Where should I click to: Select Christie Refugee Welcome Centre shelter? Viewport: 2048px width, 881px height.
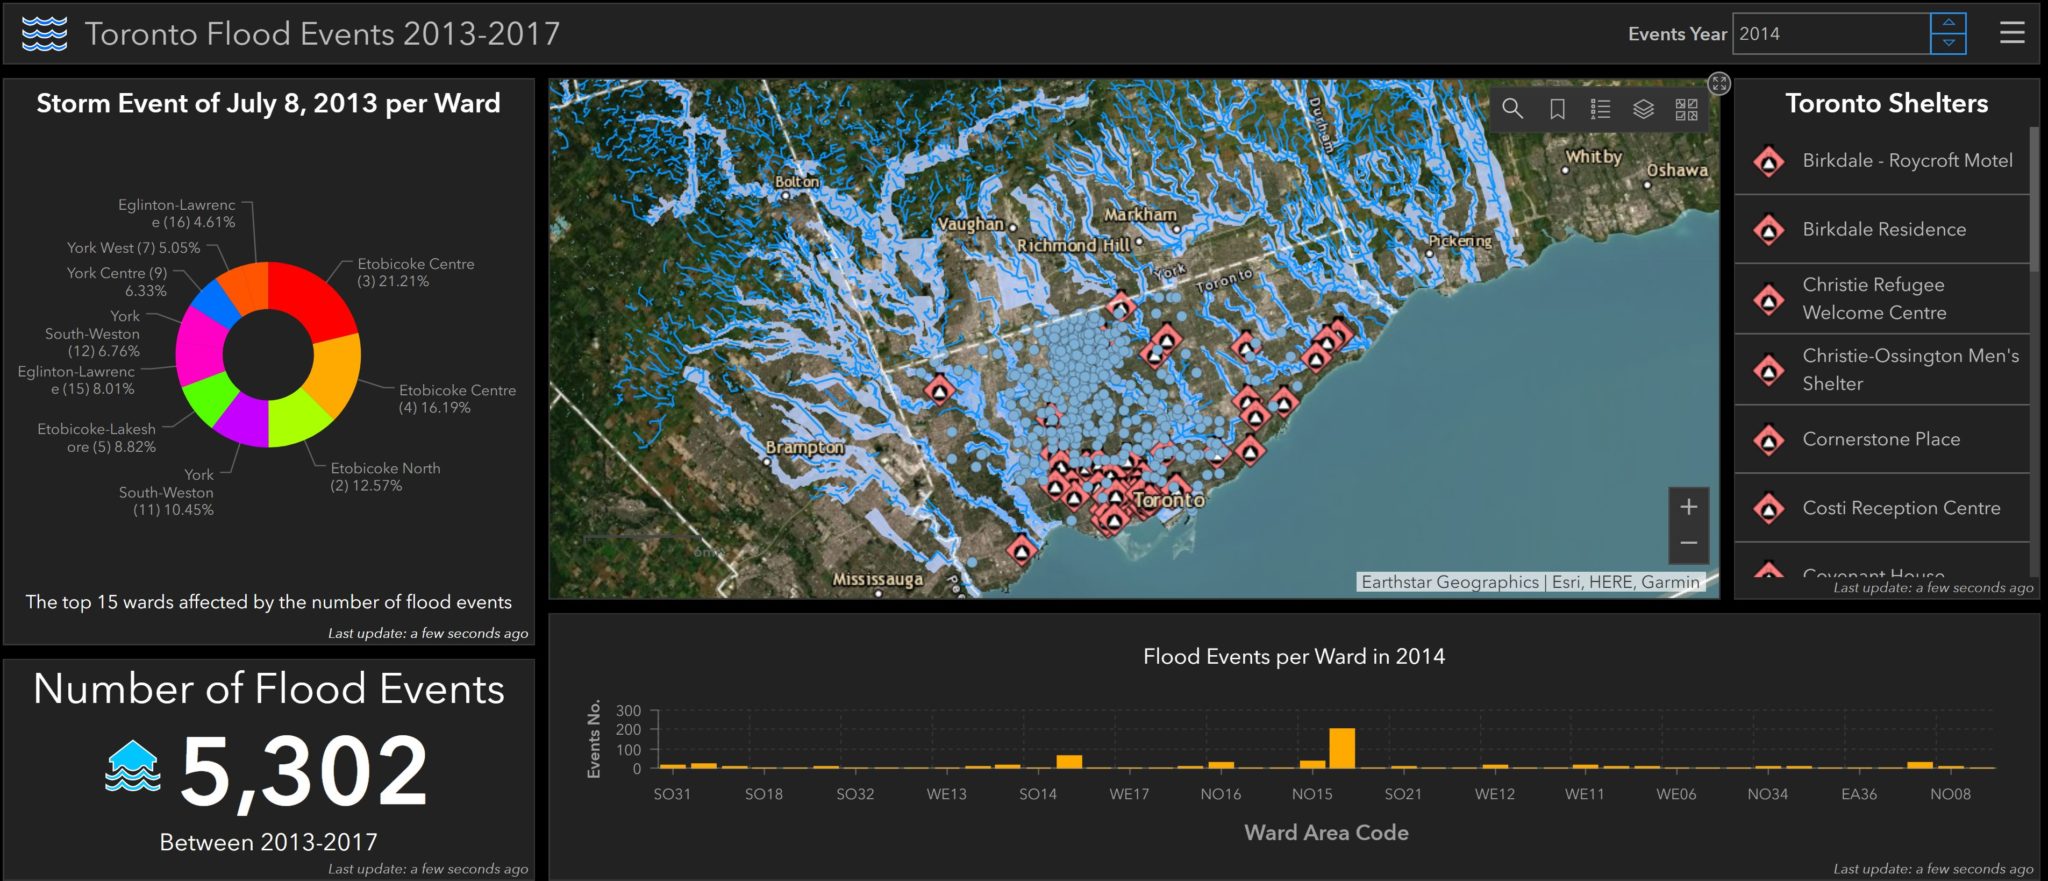click(1882, 298)
